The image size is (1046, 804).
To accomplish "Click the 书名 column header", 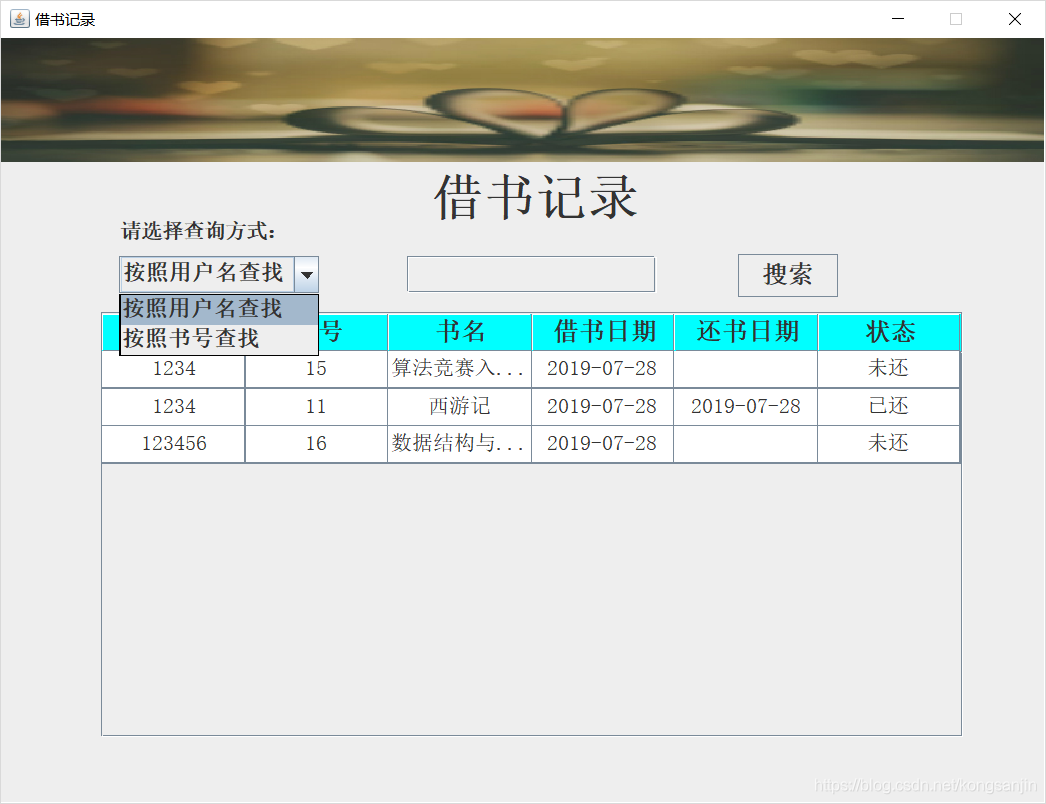I will (x=460, y=332).
